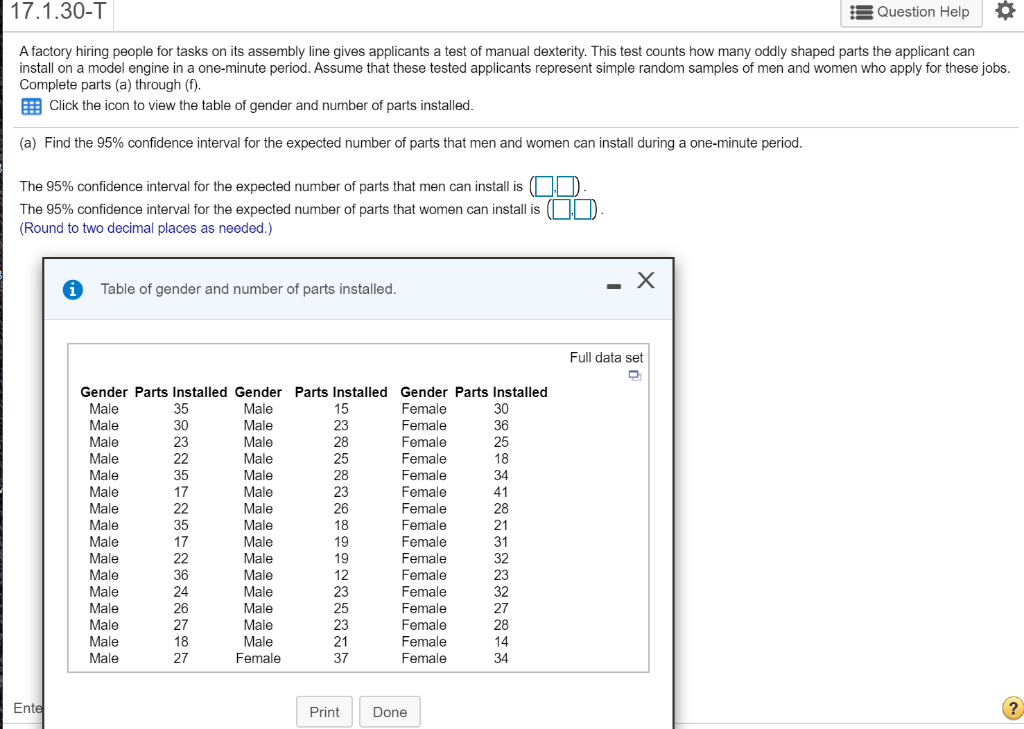Click the 'Round to two decimal places' note

click(146, 228)
